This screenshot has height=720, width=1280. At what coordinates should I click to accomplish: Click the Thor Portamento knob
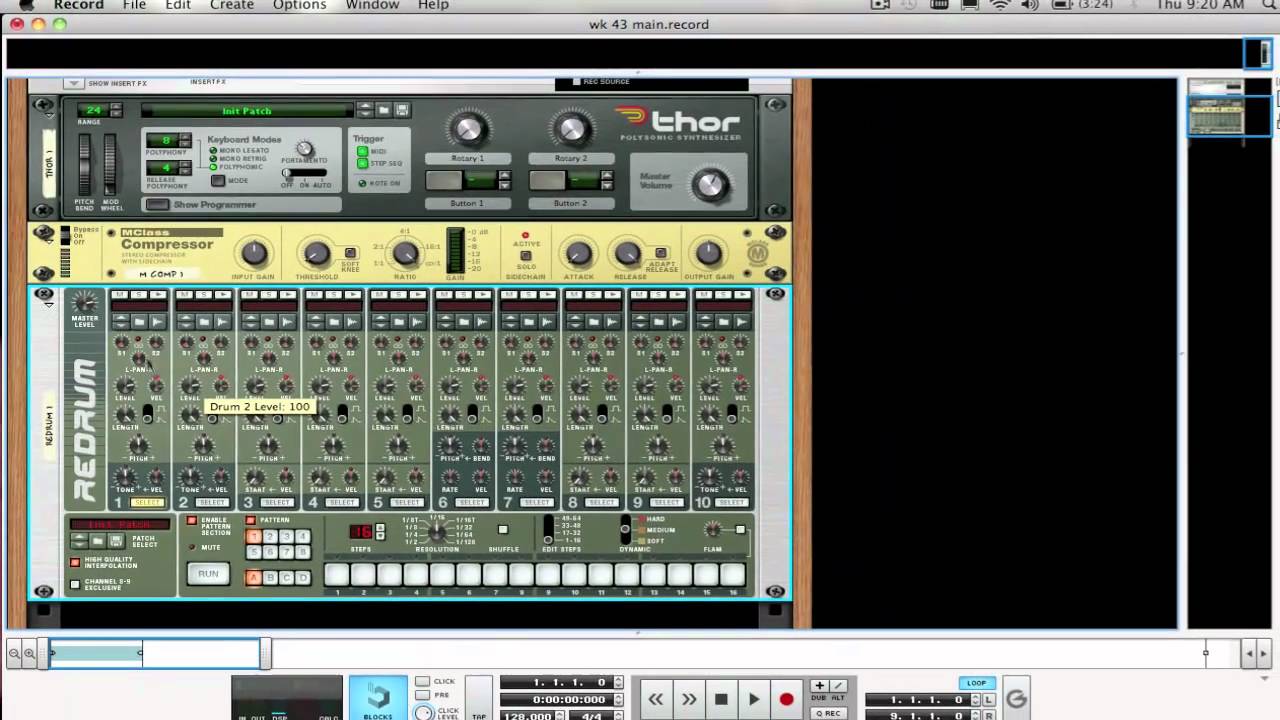pos(304,149)
